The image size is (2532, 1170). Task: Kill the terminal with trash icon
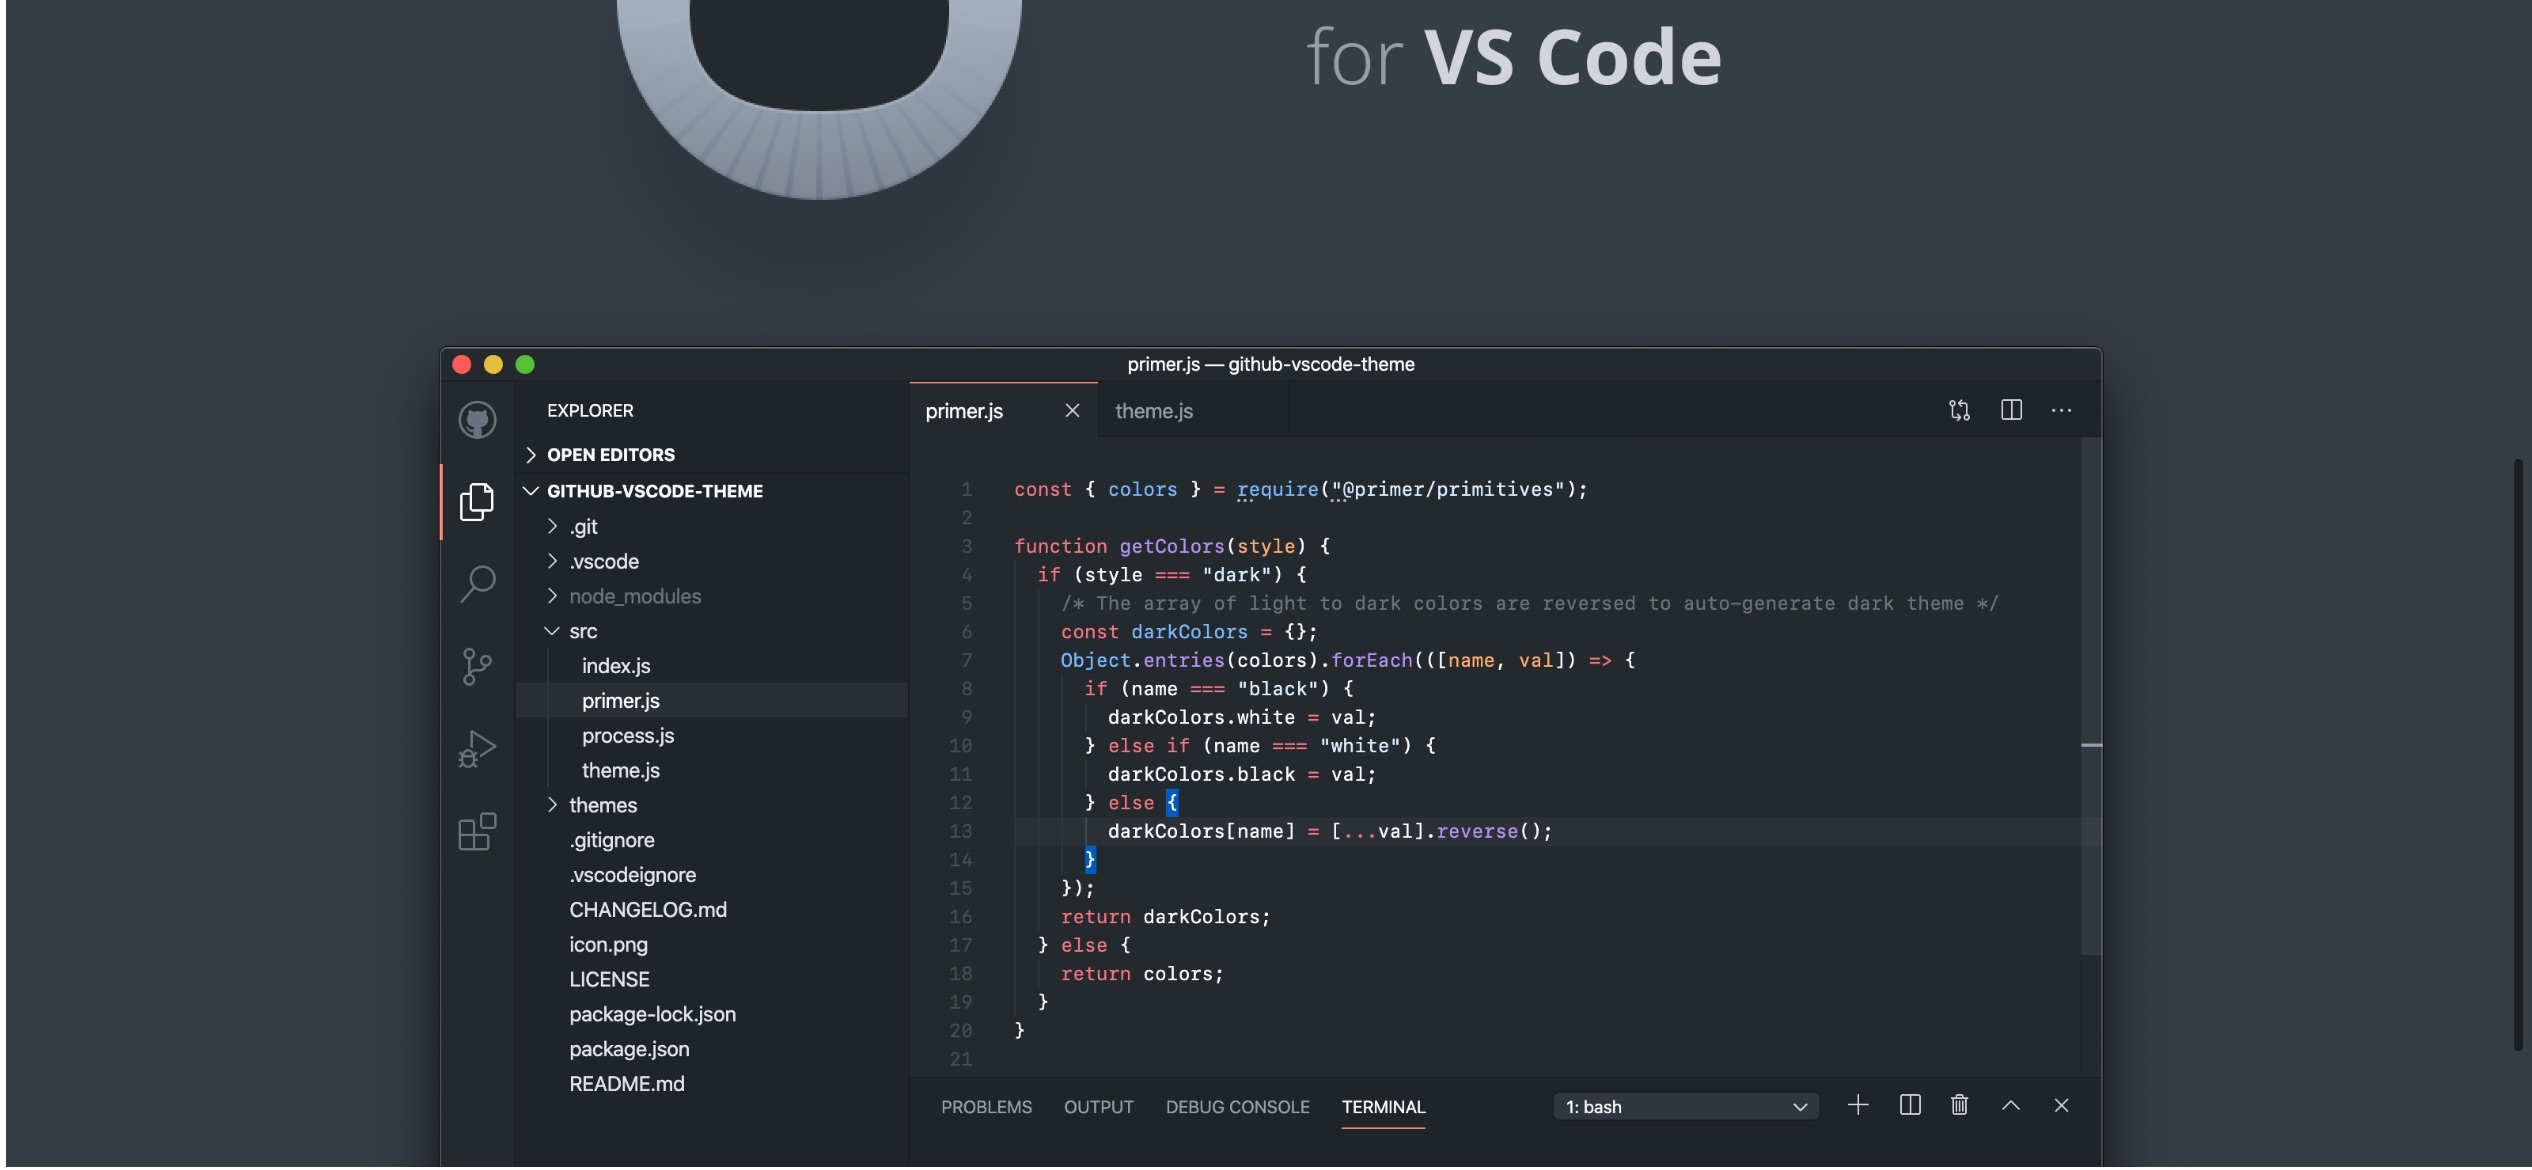click(x=1959, y=1106)
